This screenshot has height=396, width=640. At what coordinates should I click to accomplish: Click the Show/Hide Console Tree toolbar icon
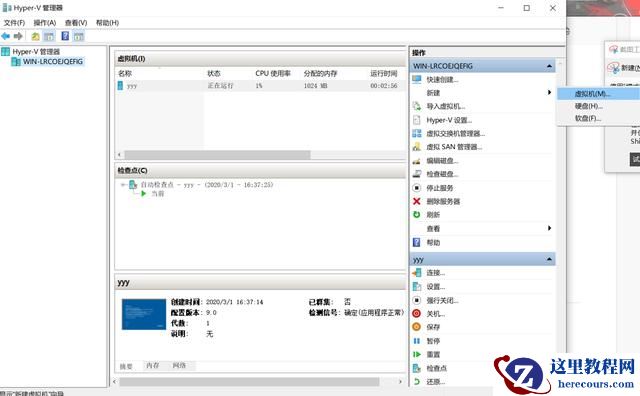[x=49, y=36]
